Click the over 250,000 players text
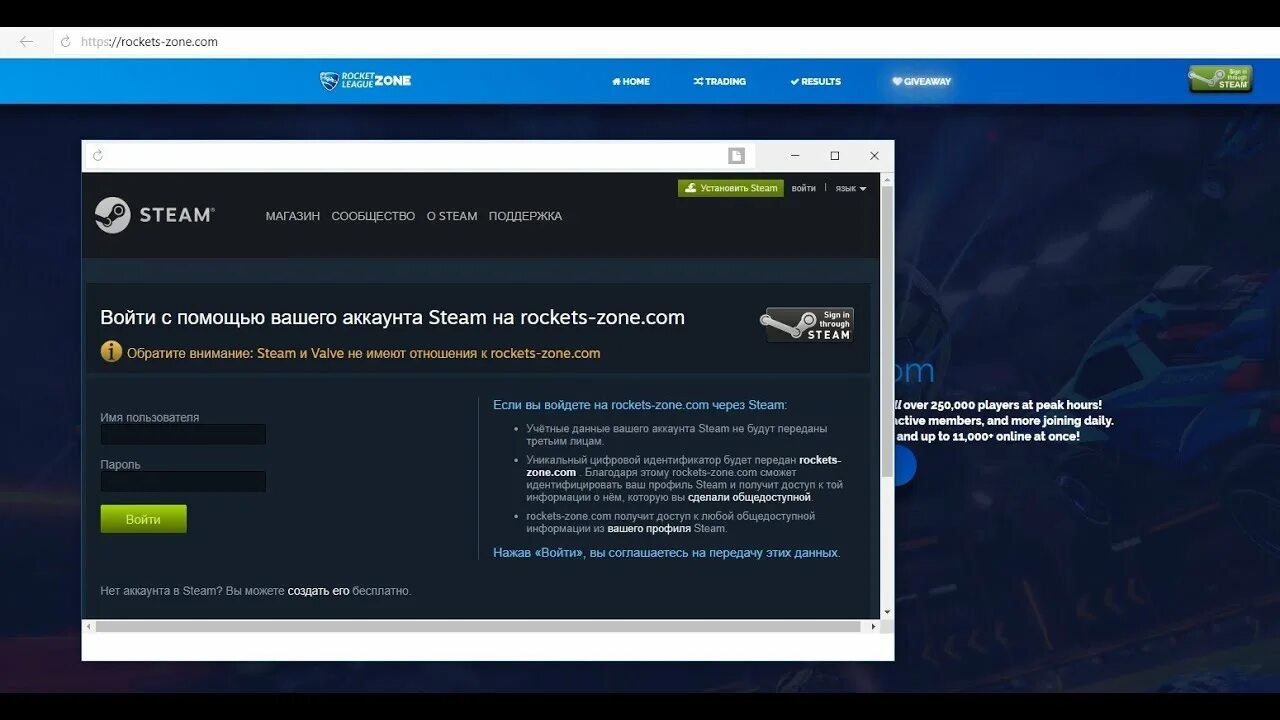Viewport: 1280px width, 720px height. click(x=1002, y=405)
